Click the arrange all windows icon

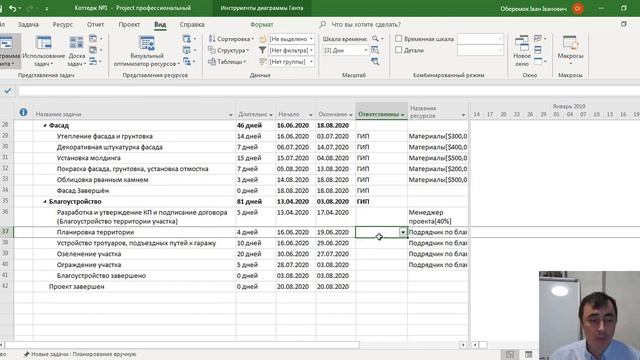tap(538, 50)
